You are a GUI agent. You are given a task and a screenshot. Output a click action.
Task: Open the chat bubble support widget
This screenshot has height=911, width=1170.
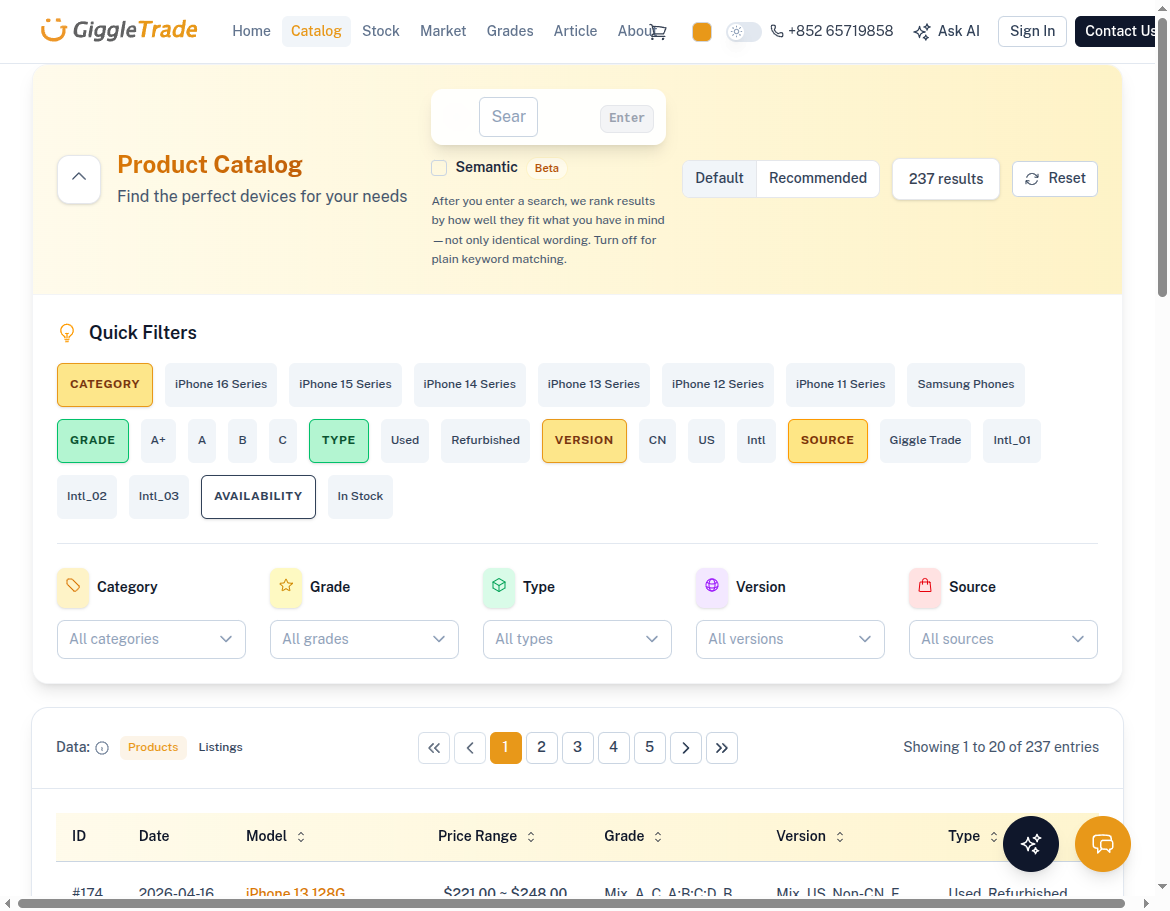point(1102,844)
